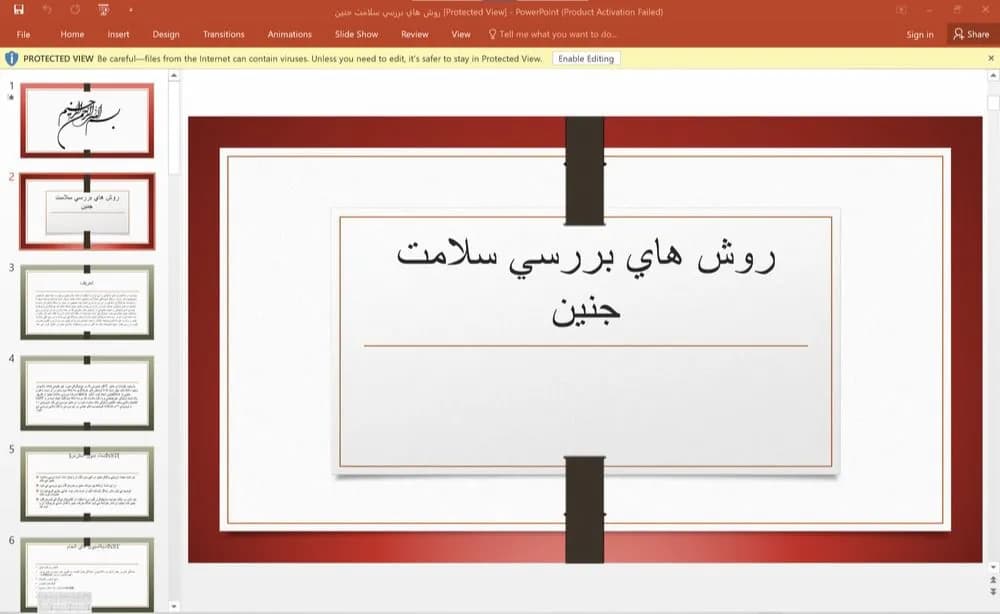Click main slide area scroll up arrow
Screen dimensions: 1000x614
[x=992, y=75]
